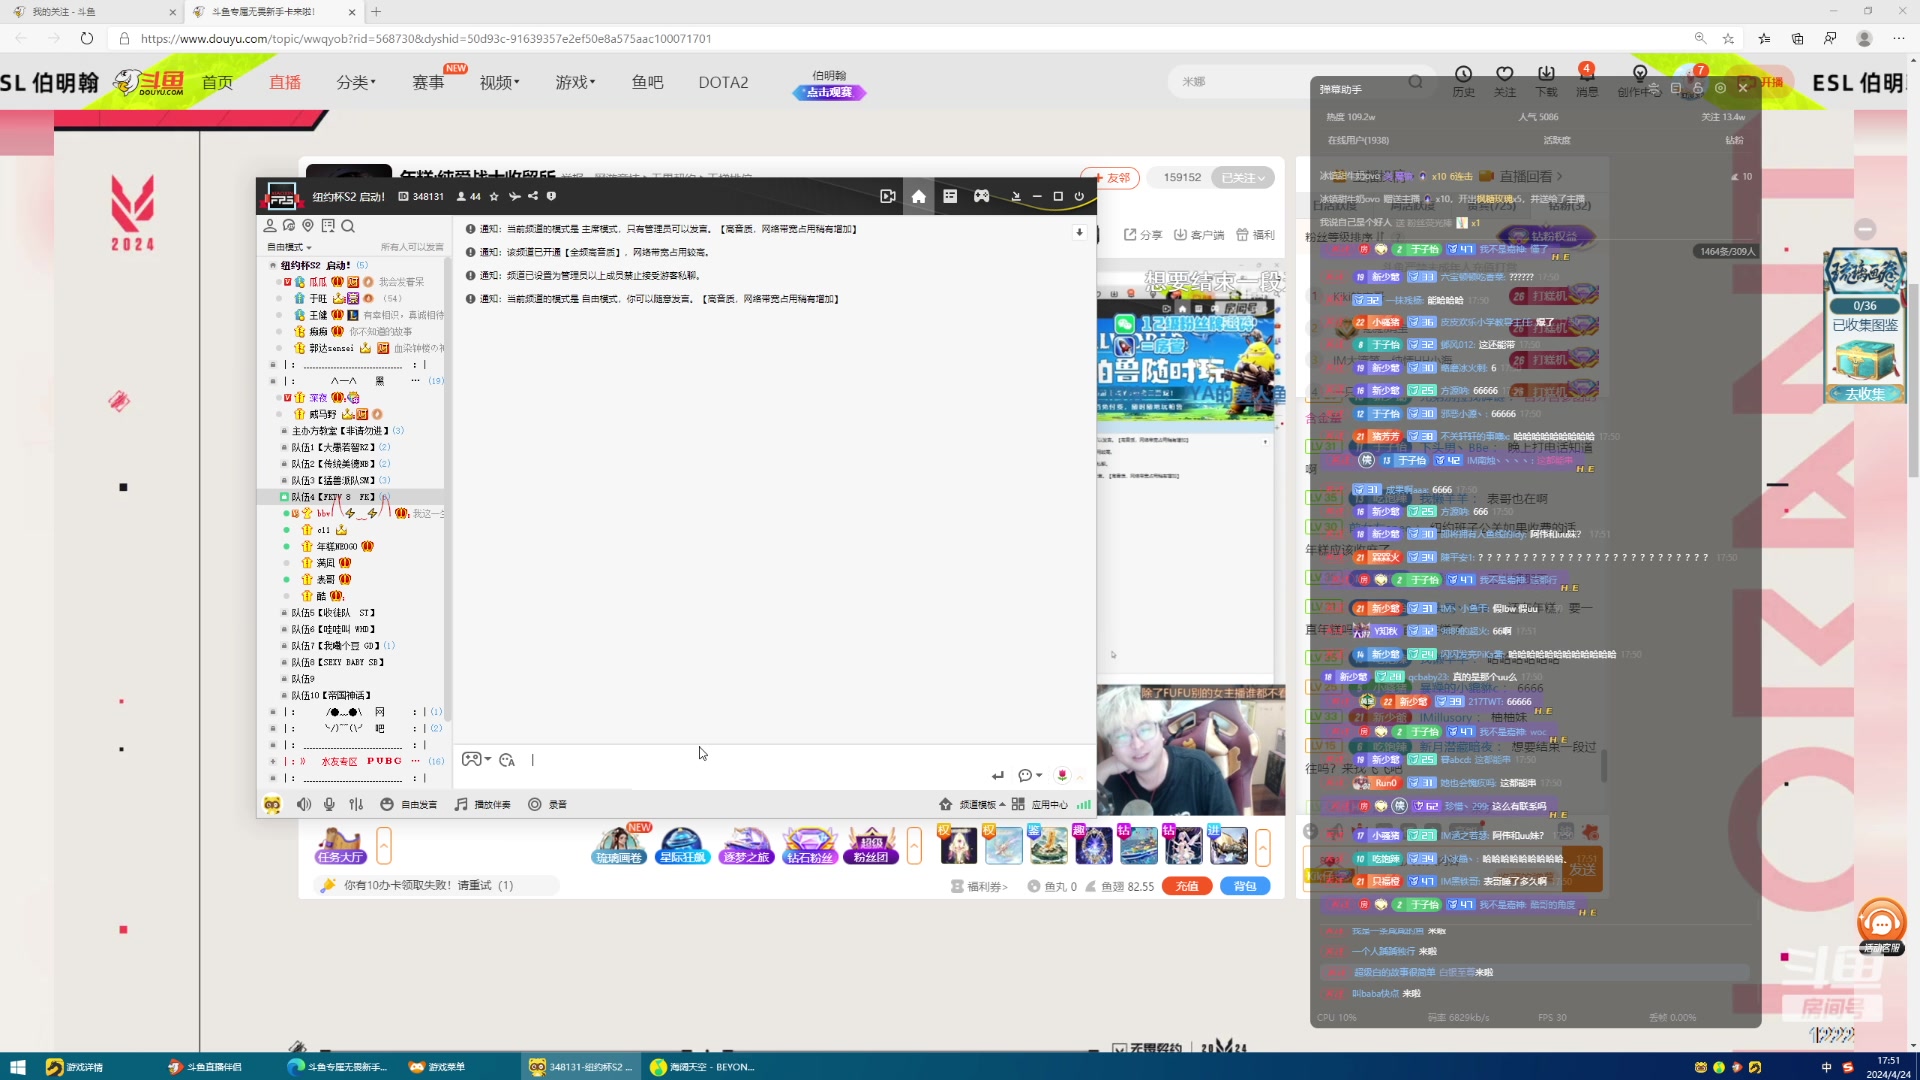
Task: Open 游戏 dropdown in Douyu navigation
Action: click(575, 82)
